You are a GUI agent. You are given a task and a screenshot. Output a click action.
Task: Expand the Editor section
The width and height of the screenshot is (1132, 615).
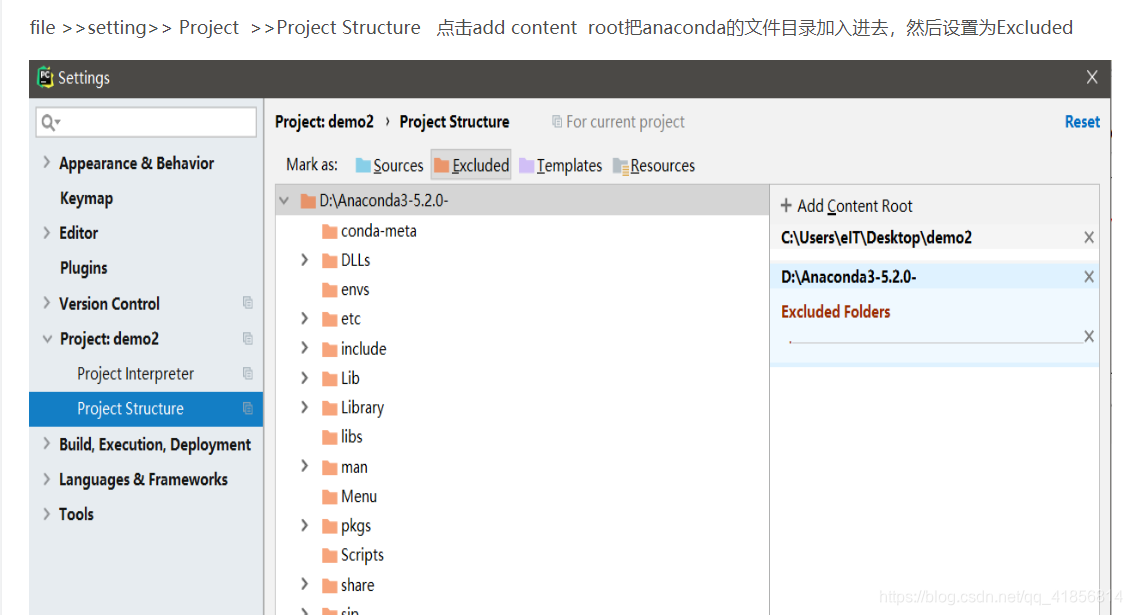click(47, 232)
